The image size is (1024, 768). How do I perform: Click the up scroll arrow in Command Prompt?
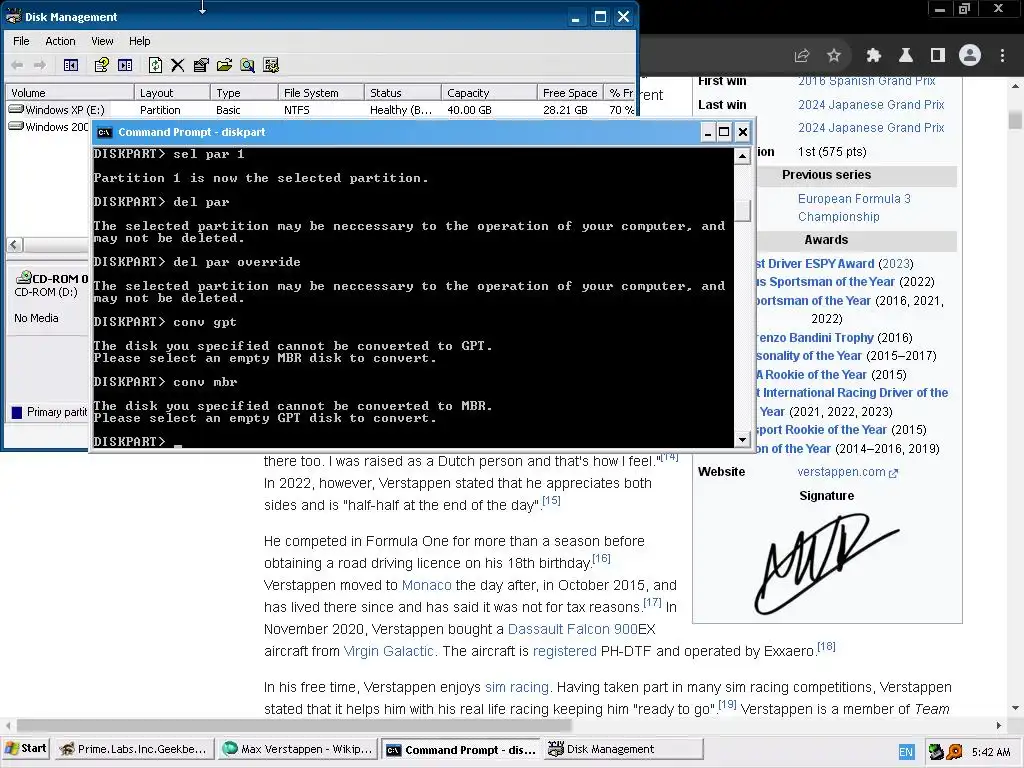tap(743, 156)
